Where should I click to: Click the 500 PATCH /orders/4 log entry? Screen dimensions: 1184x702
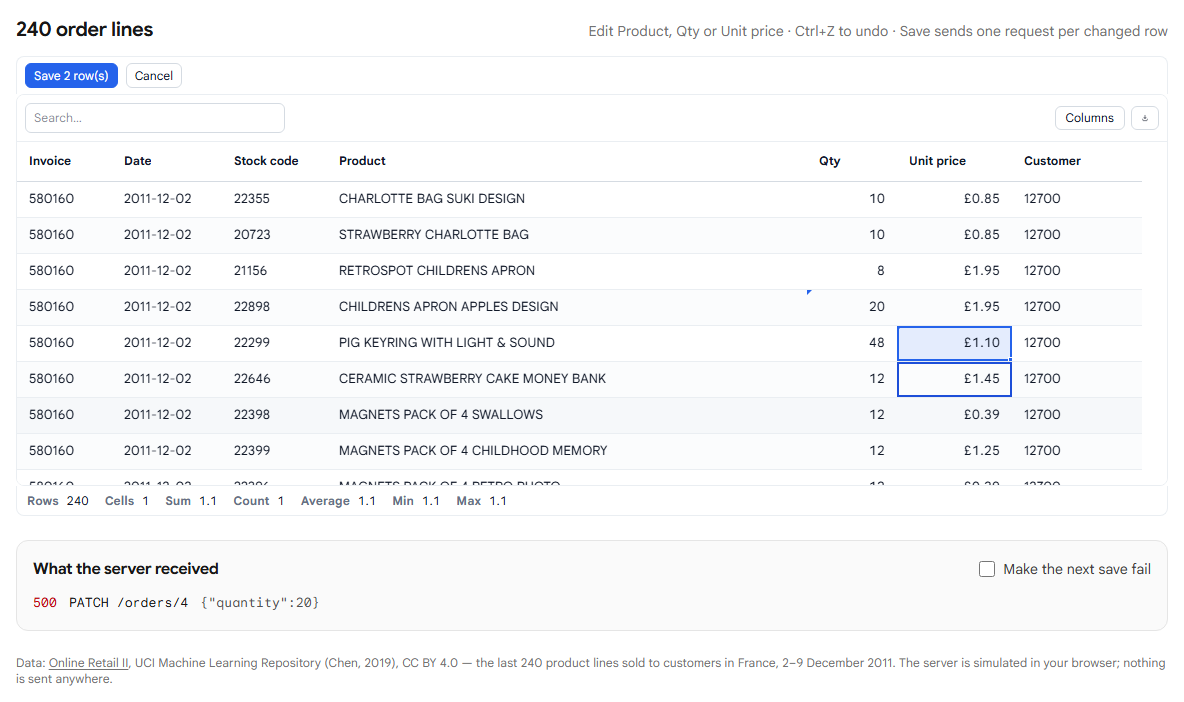176,602
